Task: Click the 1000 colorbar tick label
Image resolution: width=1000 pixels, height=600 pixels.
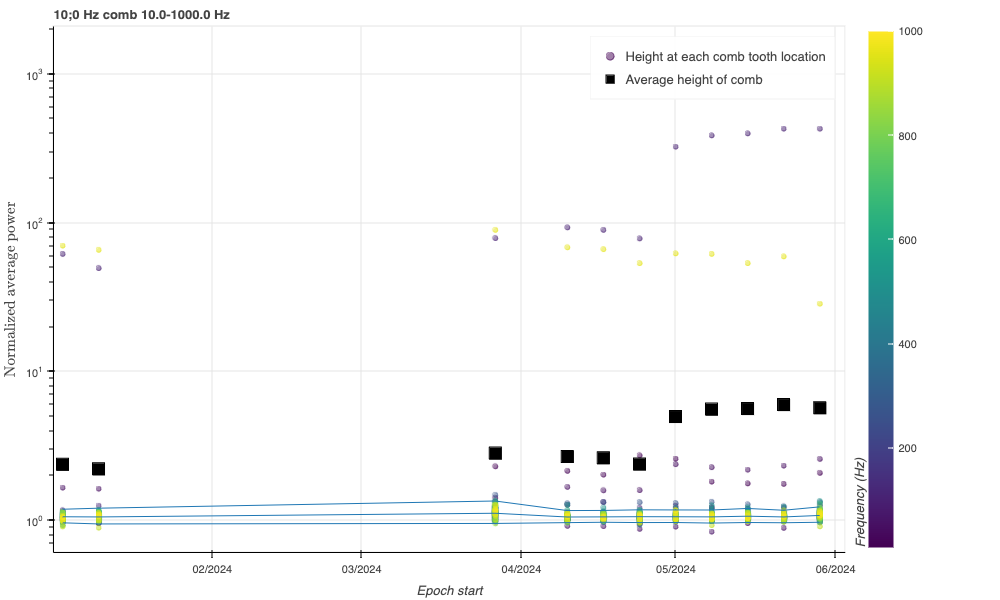Action: [910, 31]
